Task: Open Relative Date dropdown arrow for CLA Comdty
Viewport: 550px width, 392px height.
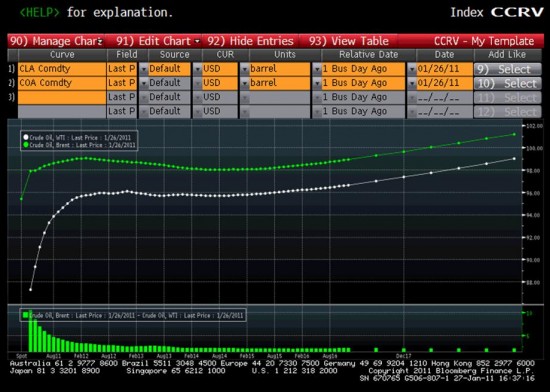Action: point(317,69)
